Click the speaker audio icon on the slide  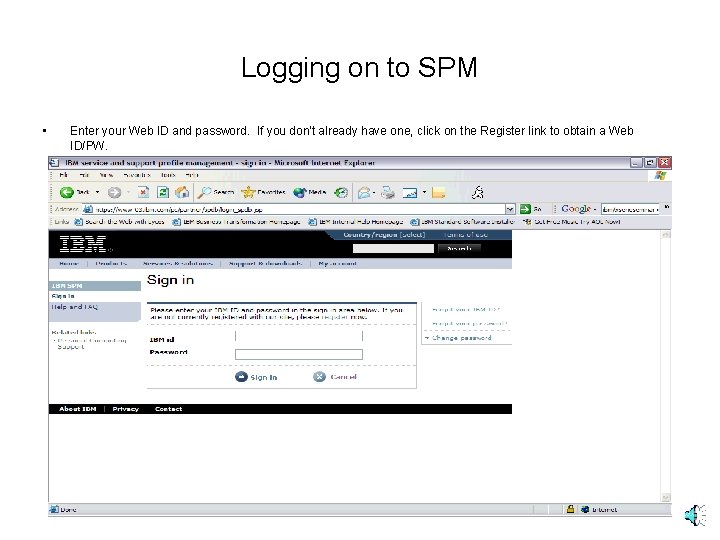[695, 515]
